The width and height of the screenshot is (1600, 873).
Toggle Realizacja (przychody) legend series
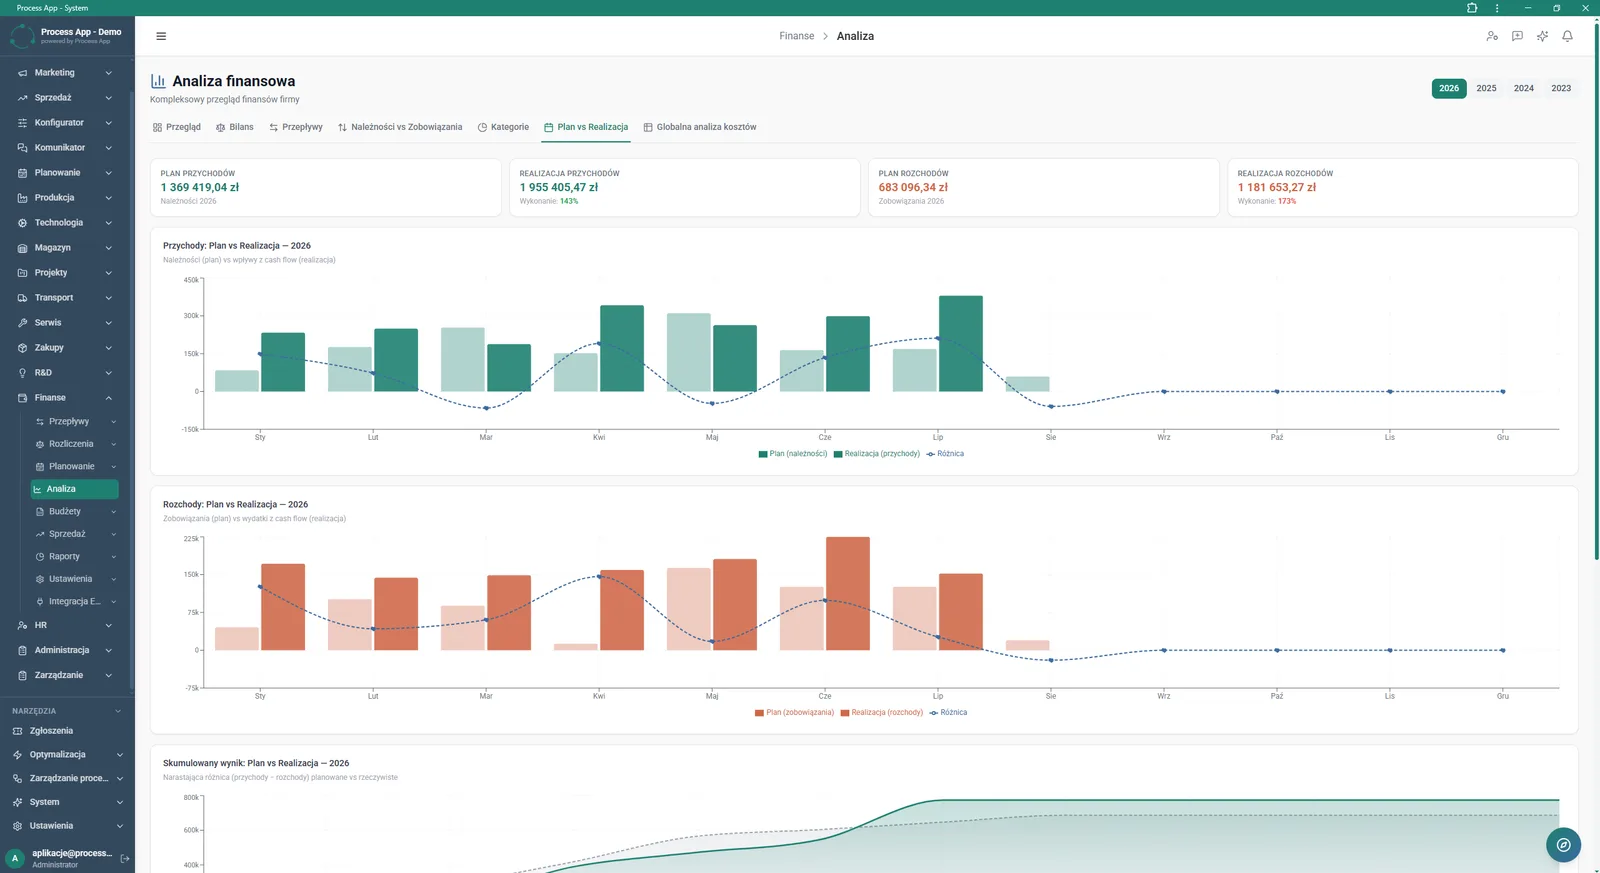coord(876,454)
